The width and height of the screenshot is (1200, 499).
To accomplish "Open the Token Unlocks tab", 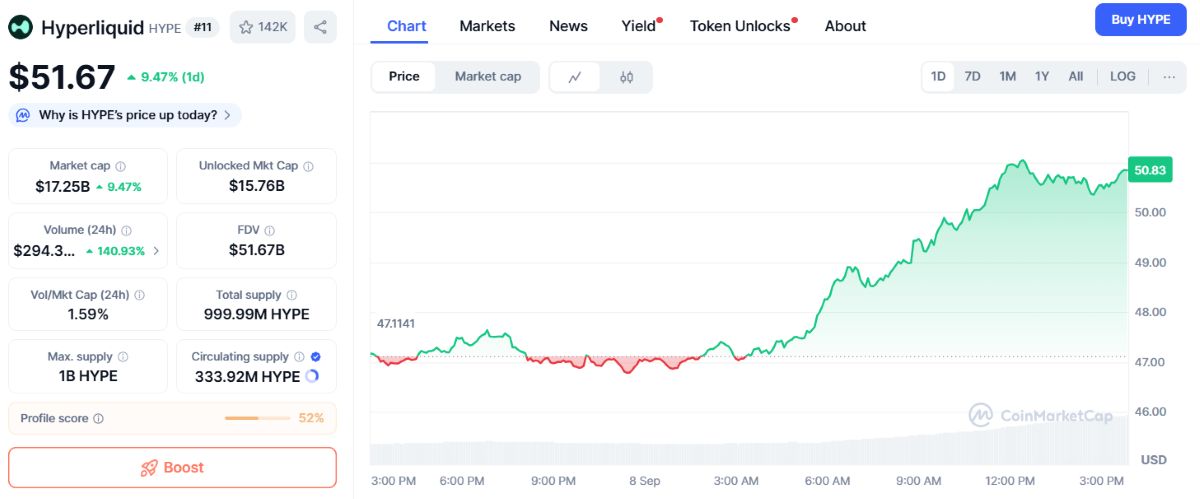I will [741, 26].
